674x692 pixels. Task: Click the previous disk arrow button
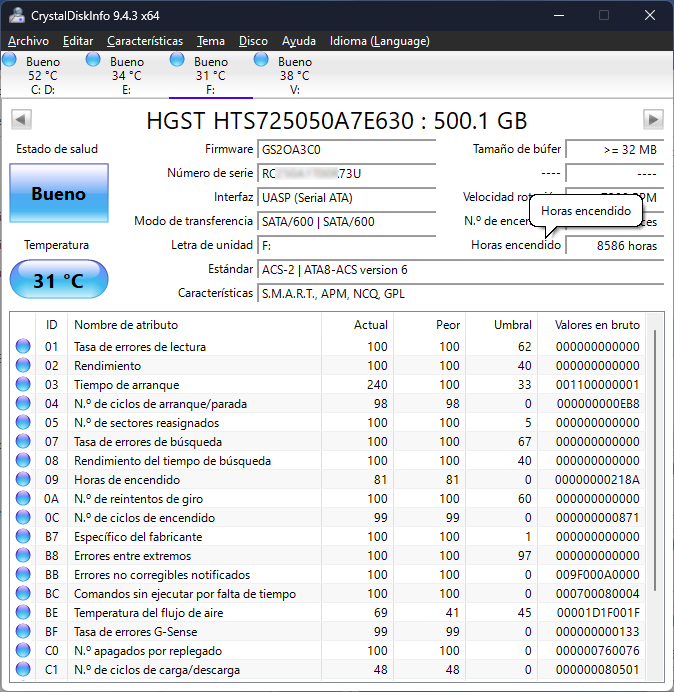click(21, 120)
